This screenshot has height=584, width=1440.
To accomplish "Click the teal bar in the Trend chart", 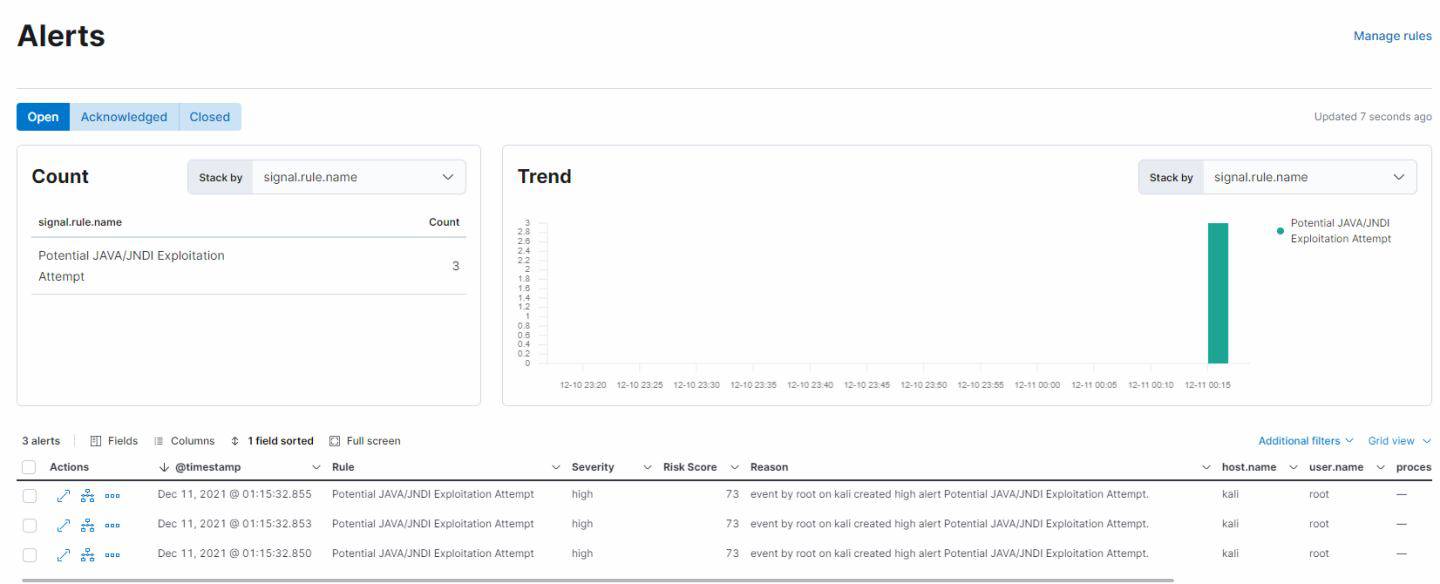I will pos(1217,293).
